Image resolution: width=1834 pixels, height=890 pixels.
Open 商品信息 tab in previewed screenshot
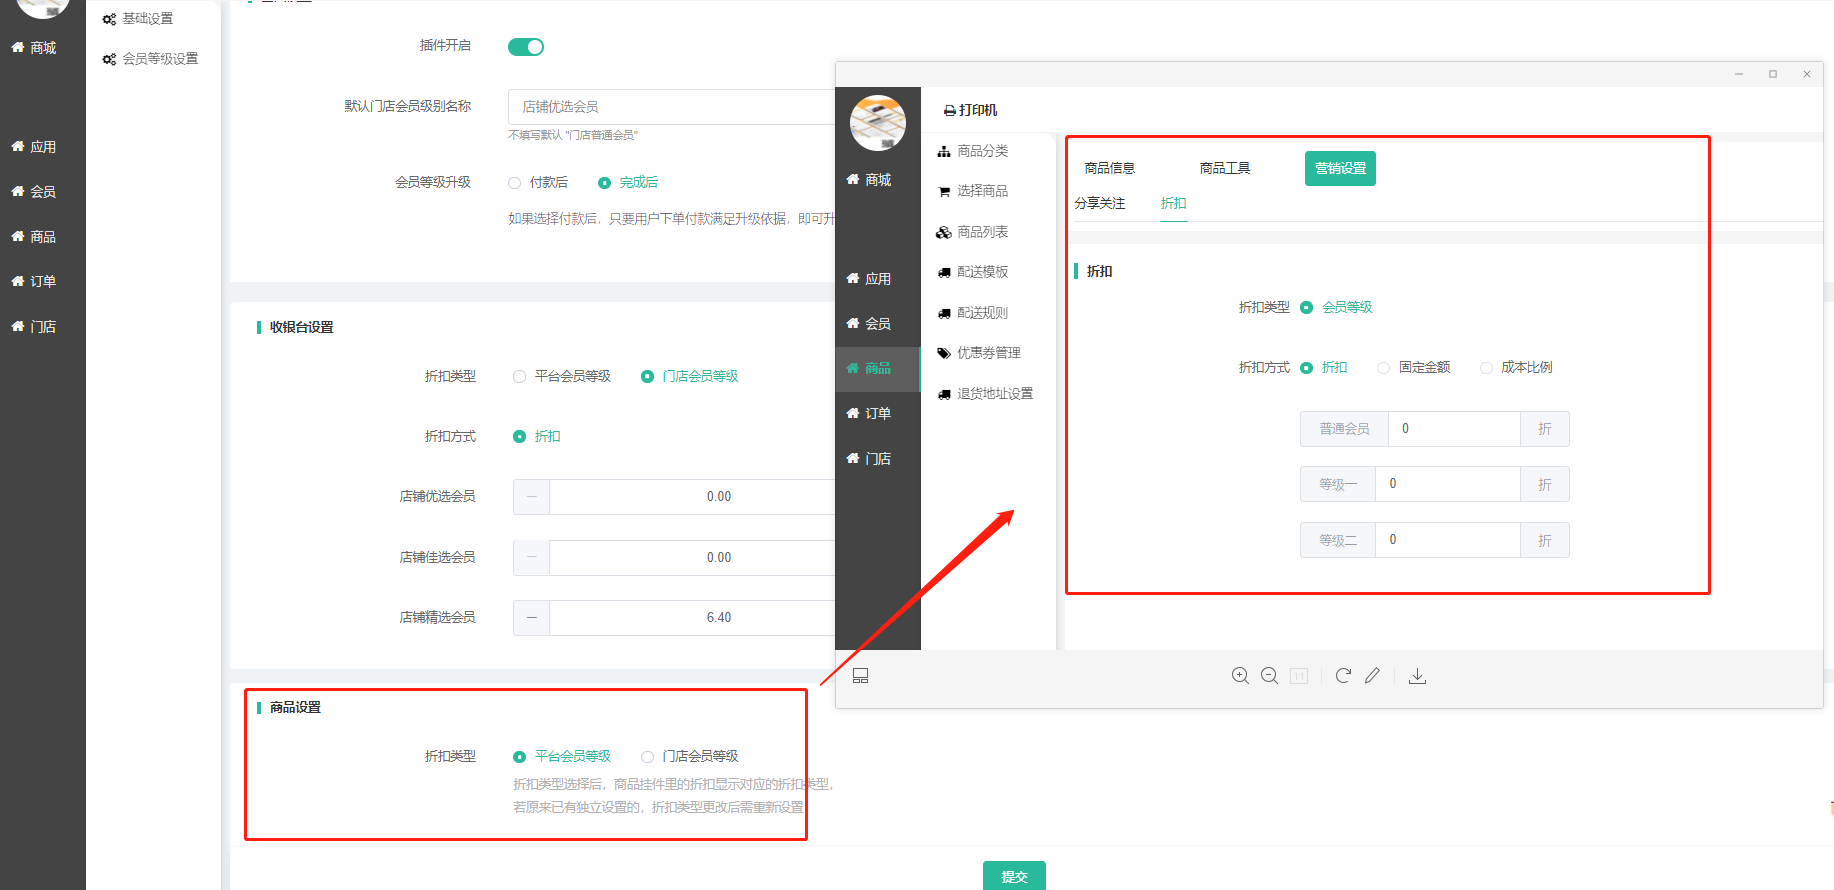coord(1110,169)
